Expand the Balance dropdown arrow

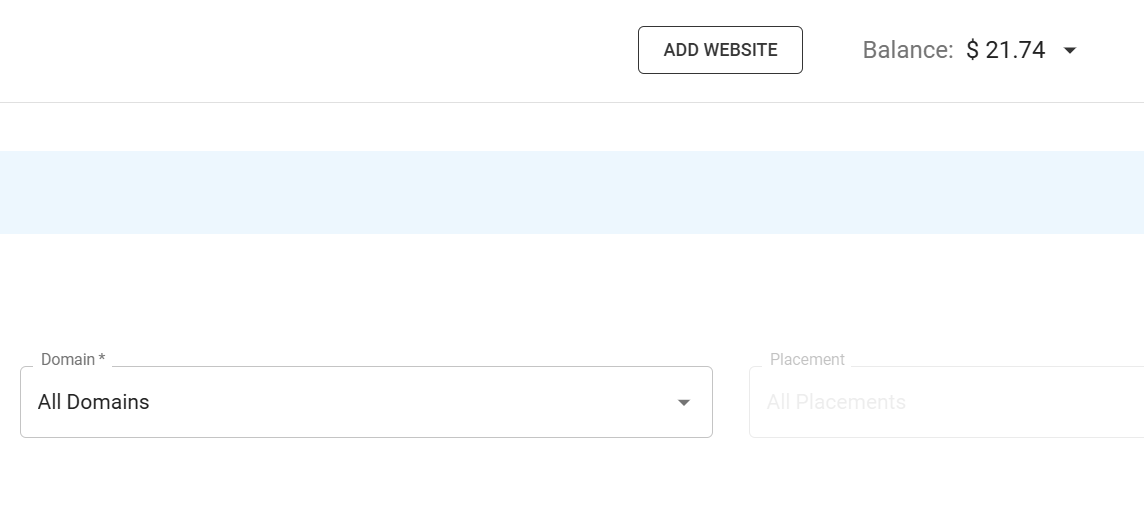click(x=1070, y=50)
